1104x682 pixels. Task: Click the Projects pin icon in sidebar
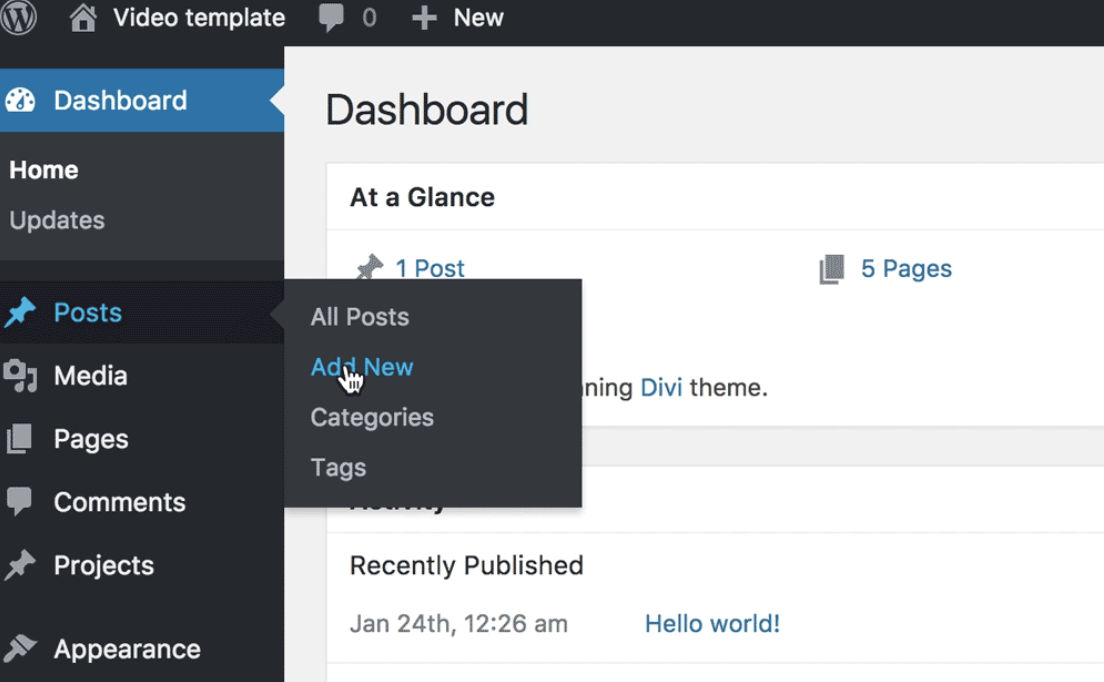coord(20,565)
